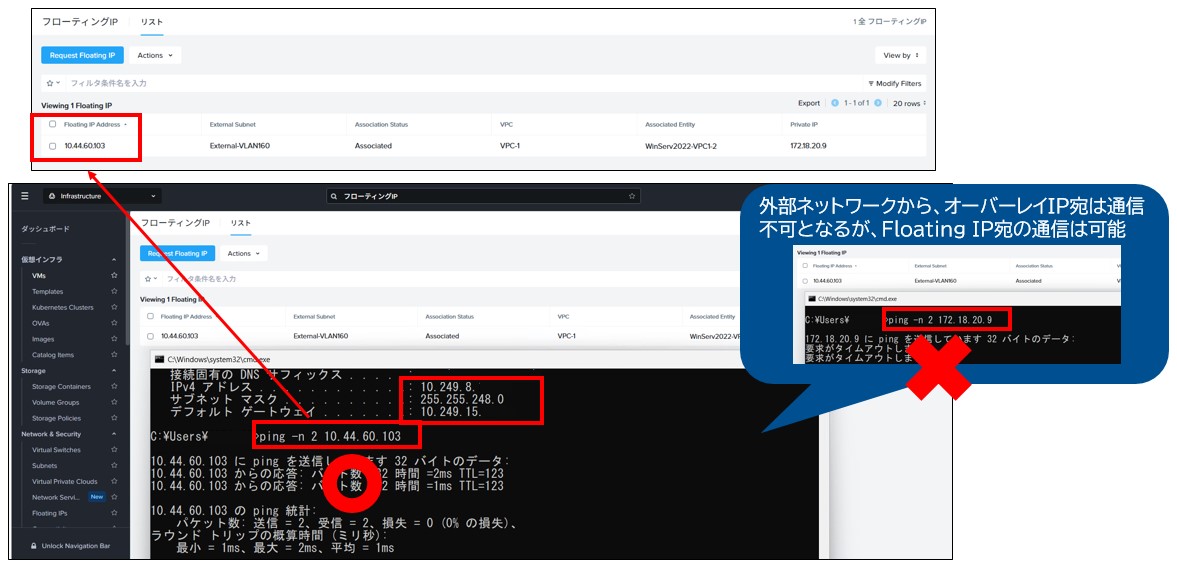The width and height of the screenshot is (1177, 567).
Task: Select the 10.44.60.103 row checkbox in lower table
Action: pos(150,336)
